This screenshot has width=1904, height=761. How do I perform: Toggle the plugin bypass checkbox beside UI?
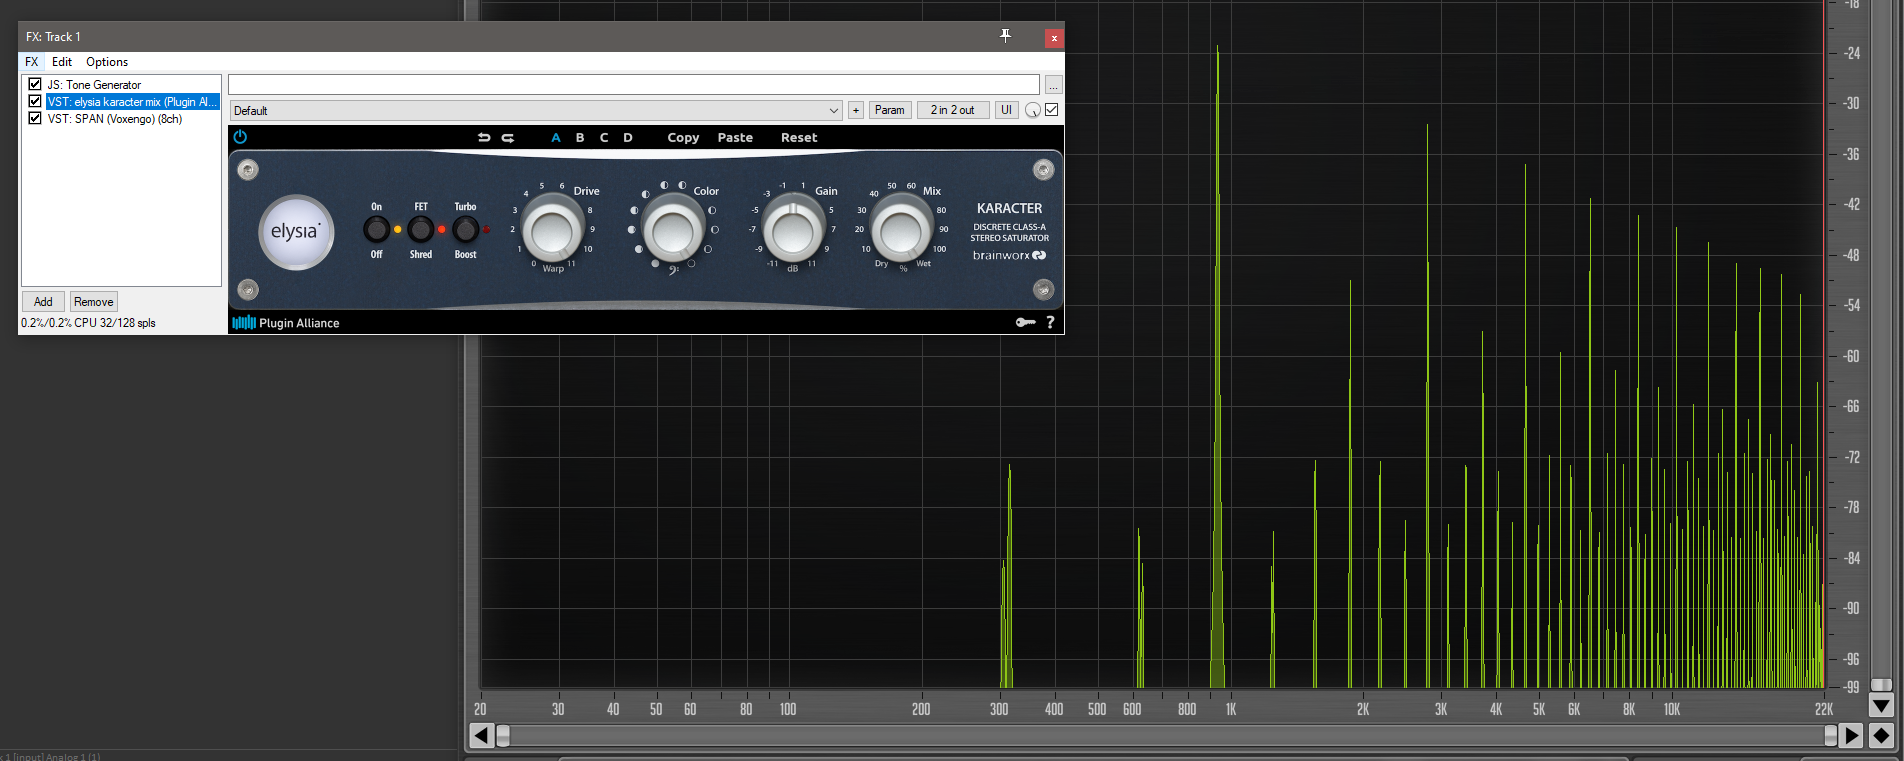click(1052, 110)
